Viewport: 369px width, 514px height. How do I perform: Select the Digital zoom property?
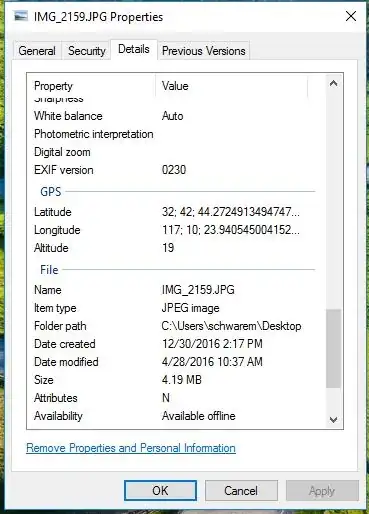pos(62,152)
